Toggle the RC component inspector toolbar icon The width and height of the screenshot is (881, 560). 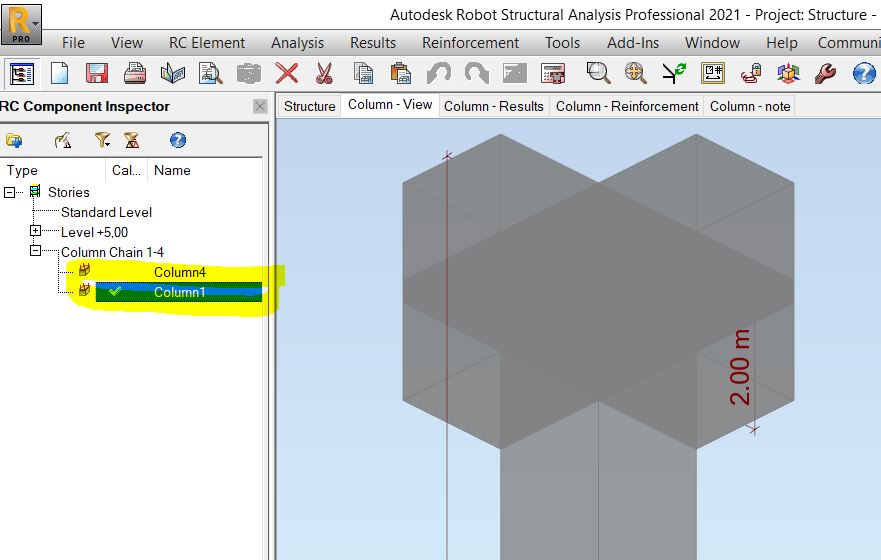[x=22, y=74]
